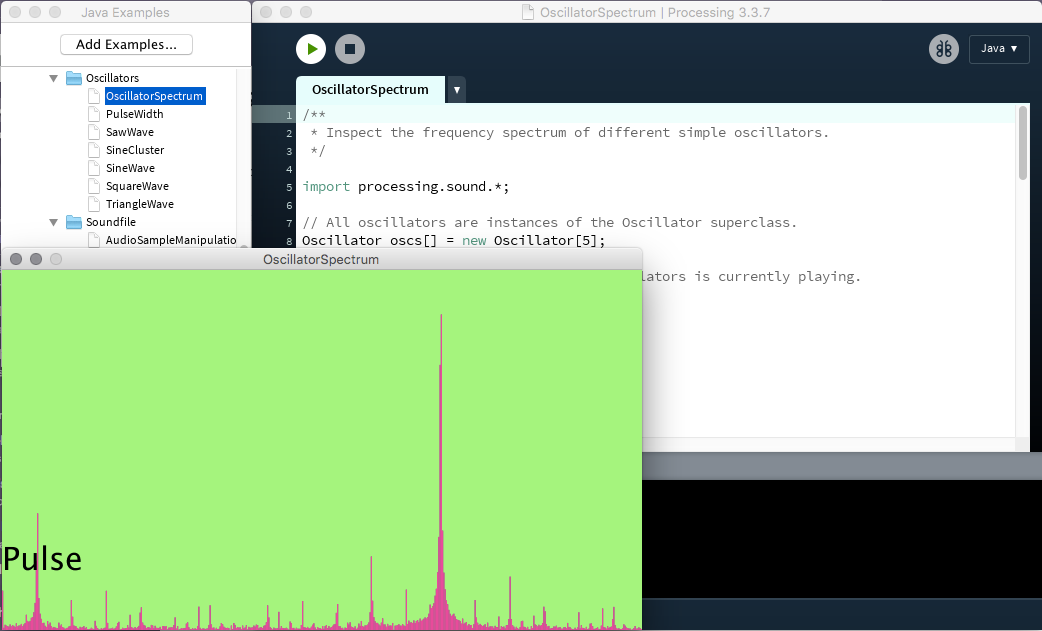Screen dimensions: 1042x631
Task: Select OscillatorSpectrum in examples tree
Action: [154, 96]
